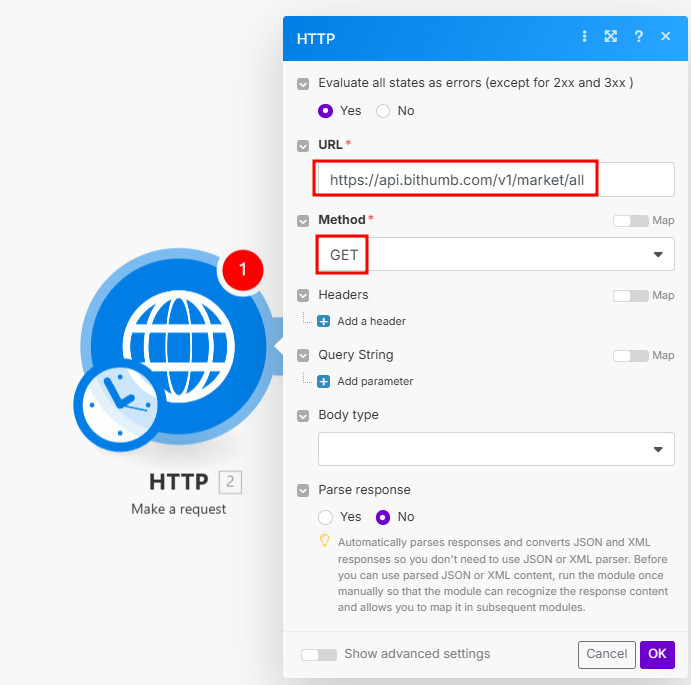The image size is (691, 685).
Task: Select No for Evaluate all states as errors
Action: pos(383,111)
